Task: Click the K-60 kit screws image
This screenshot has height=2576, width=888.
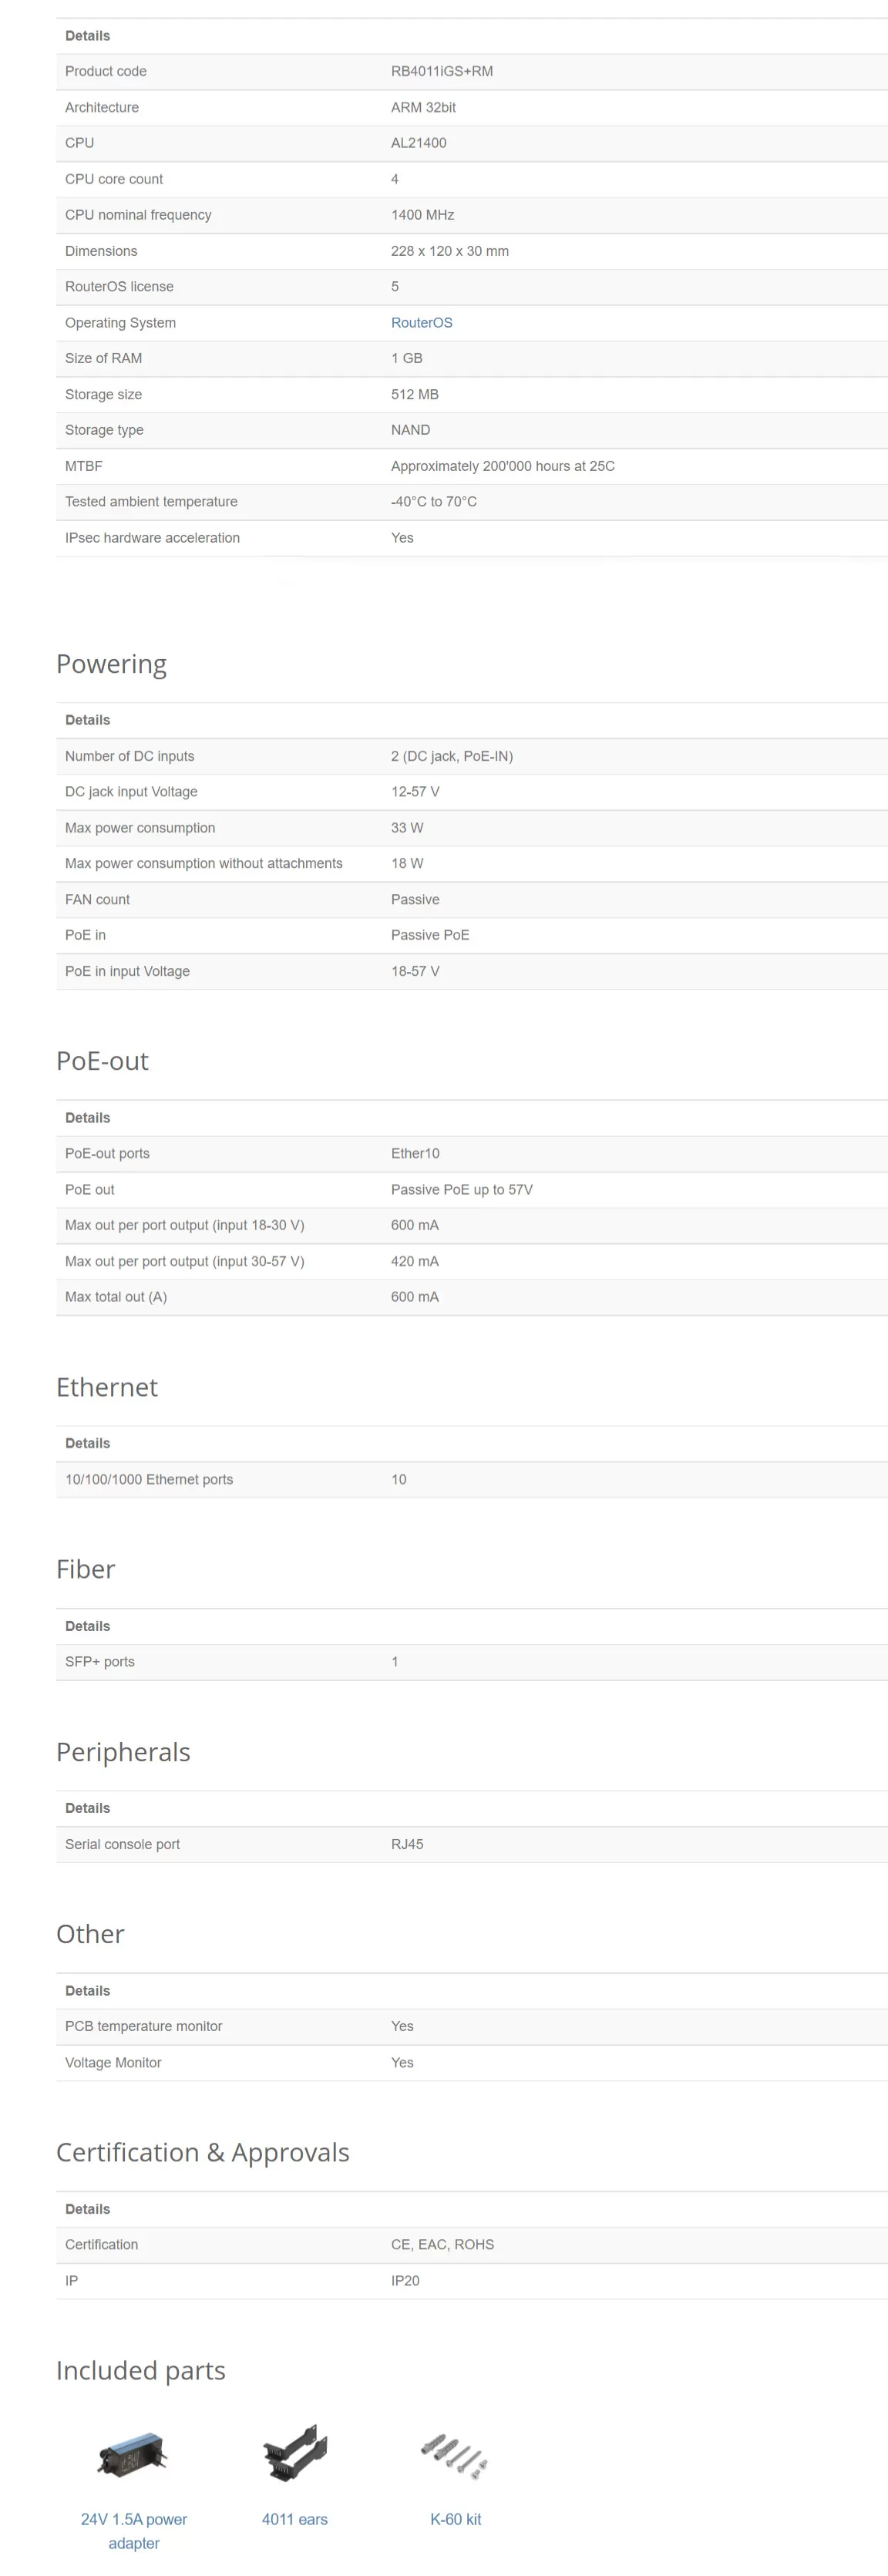Action: coord(455,2454)
